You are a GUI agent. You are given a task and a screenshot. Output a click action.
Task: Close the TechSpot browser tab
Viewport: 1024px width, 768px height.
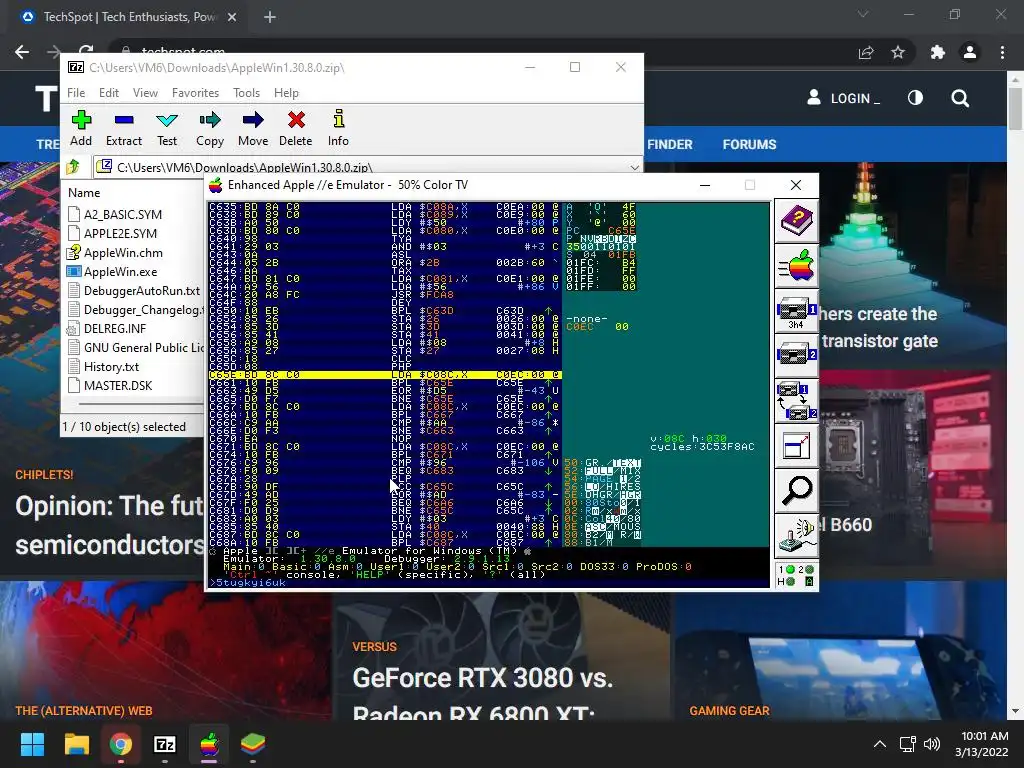[232, 17]
